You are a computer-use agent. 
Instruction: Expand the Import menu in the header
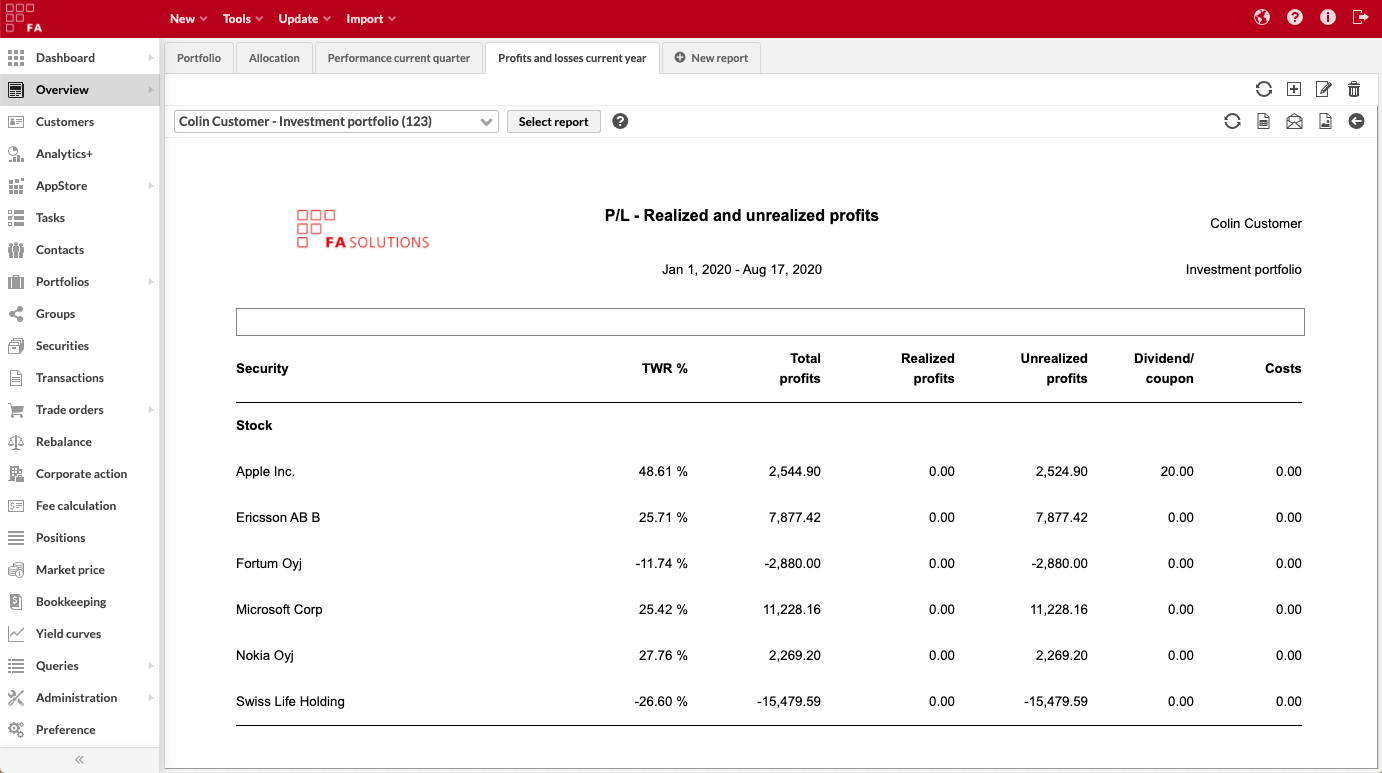coord(371,19)
